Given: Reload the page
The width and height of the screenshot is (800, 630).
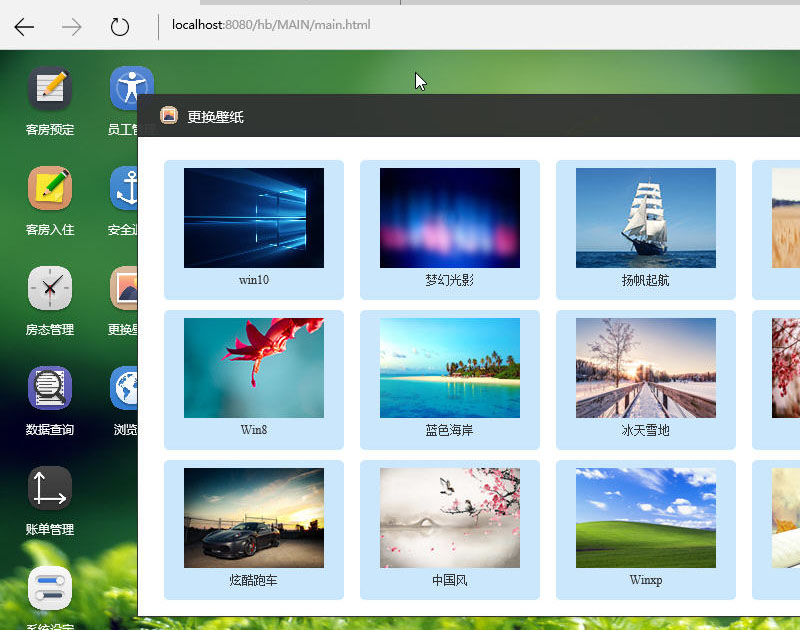Looking at the screenshot, I should click(120, 27).
